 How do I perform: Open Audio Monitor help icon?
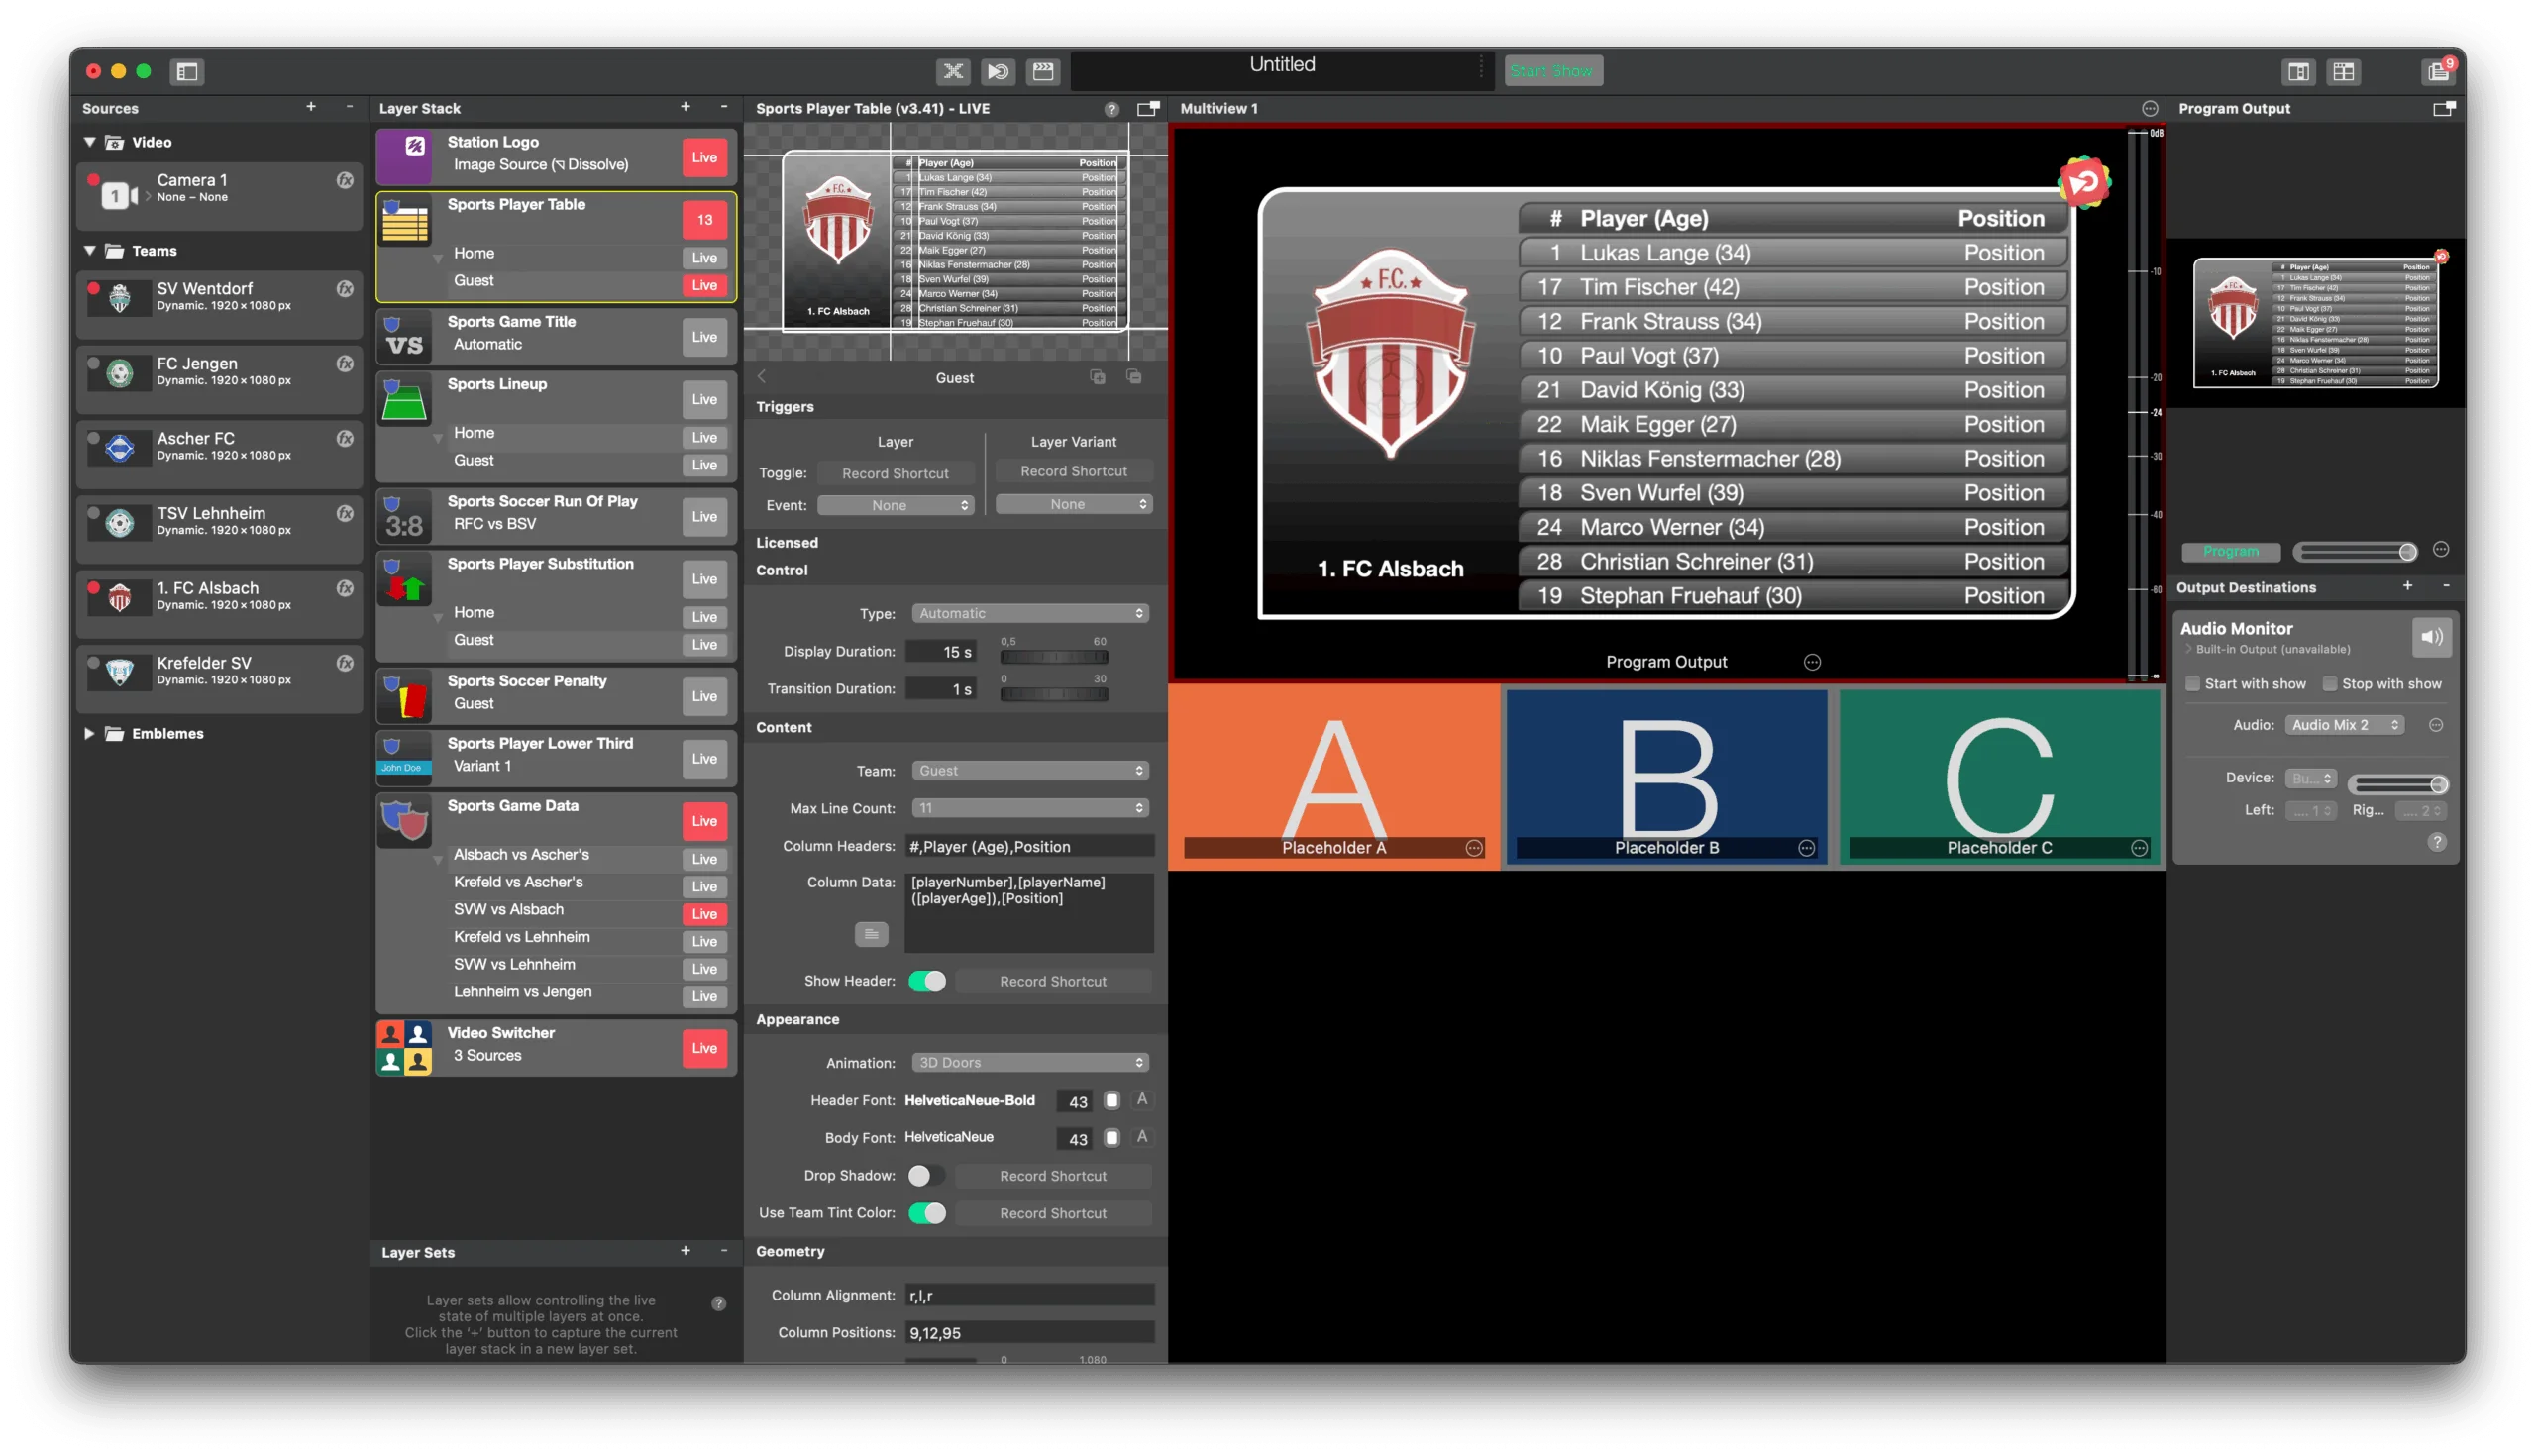(2437, 842)
